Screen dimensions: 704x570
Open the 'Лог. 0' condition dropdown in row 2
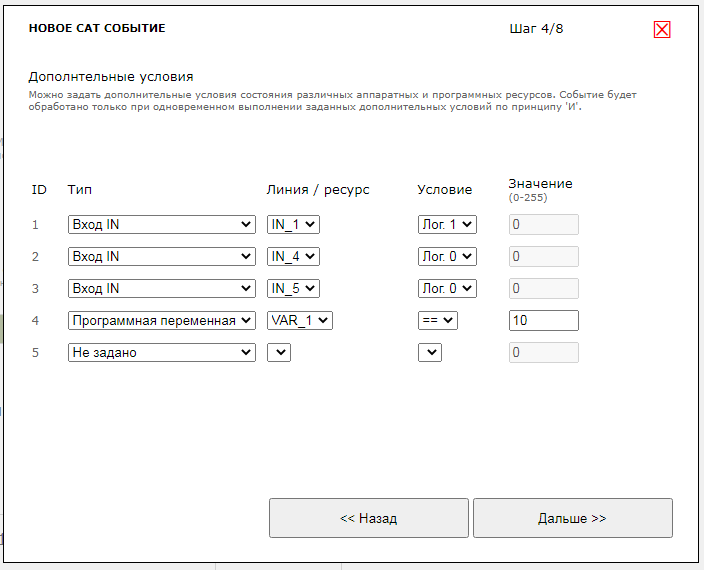coord(447,257)
